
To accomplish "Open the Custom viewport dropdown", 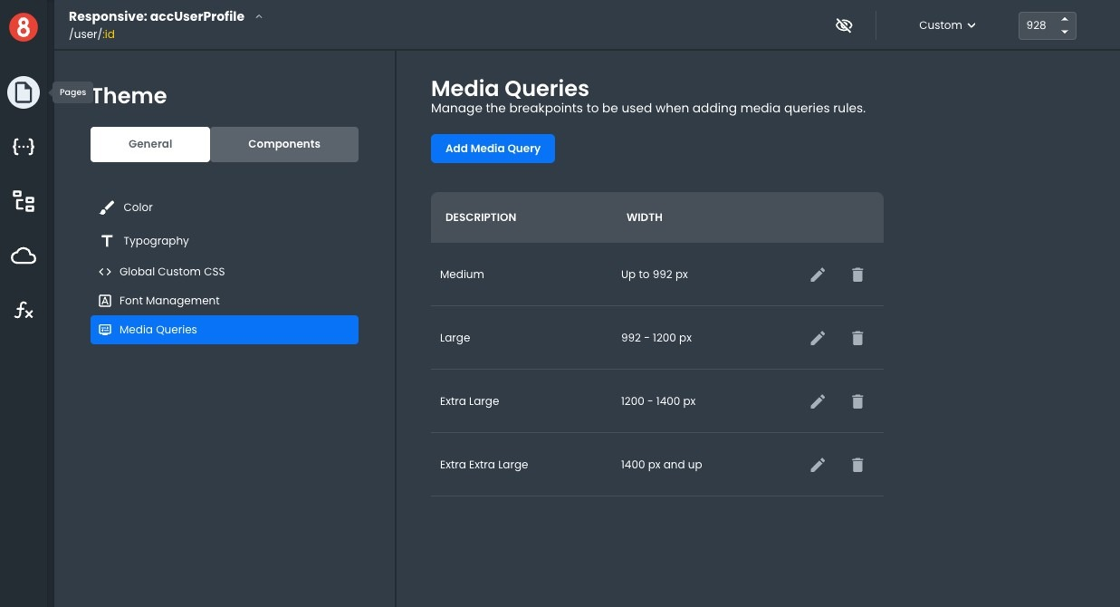I will coord(946,26).
